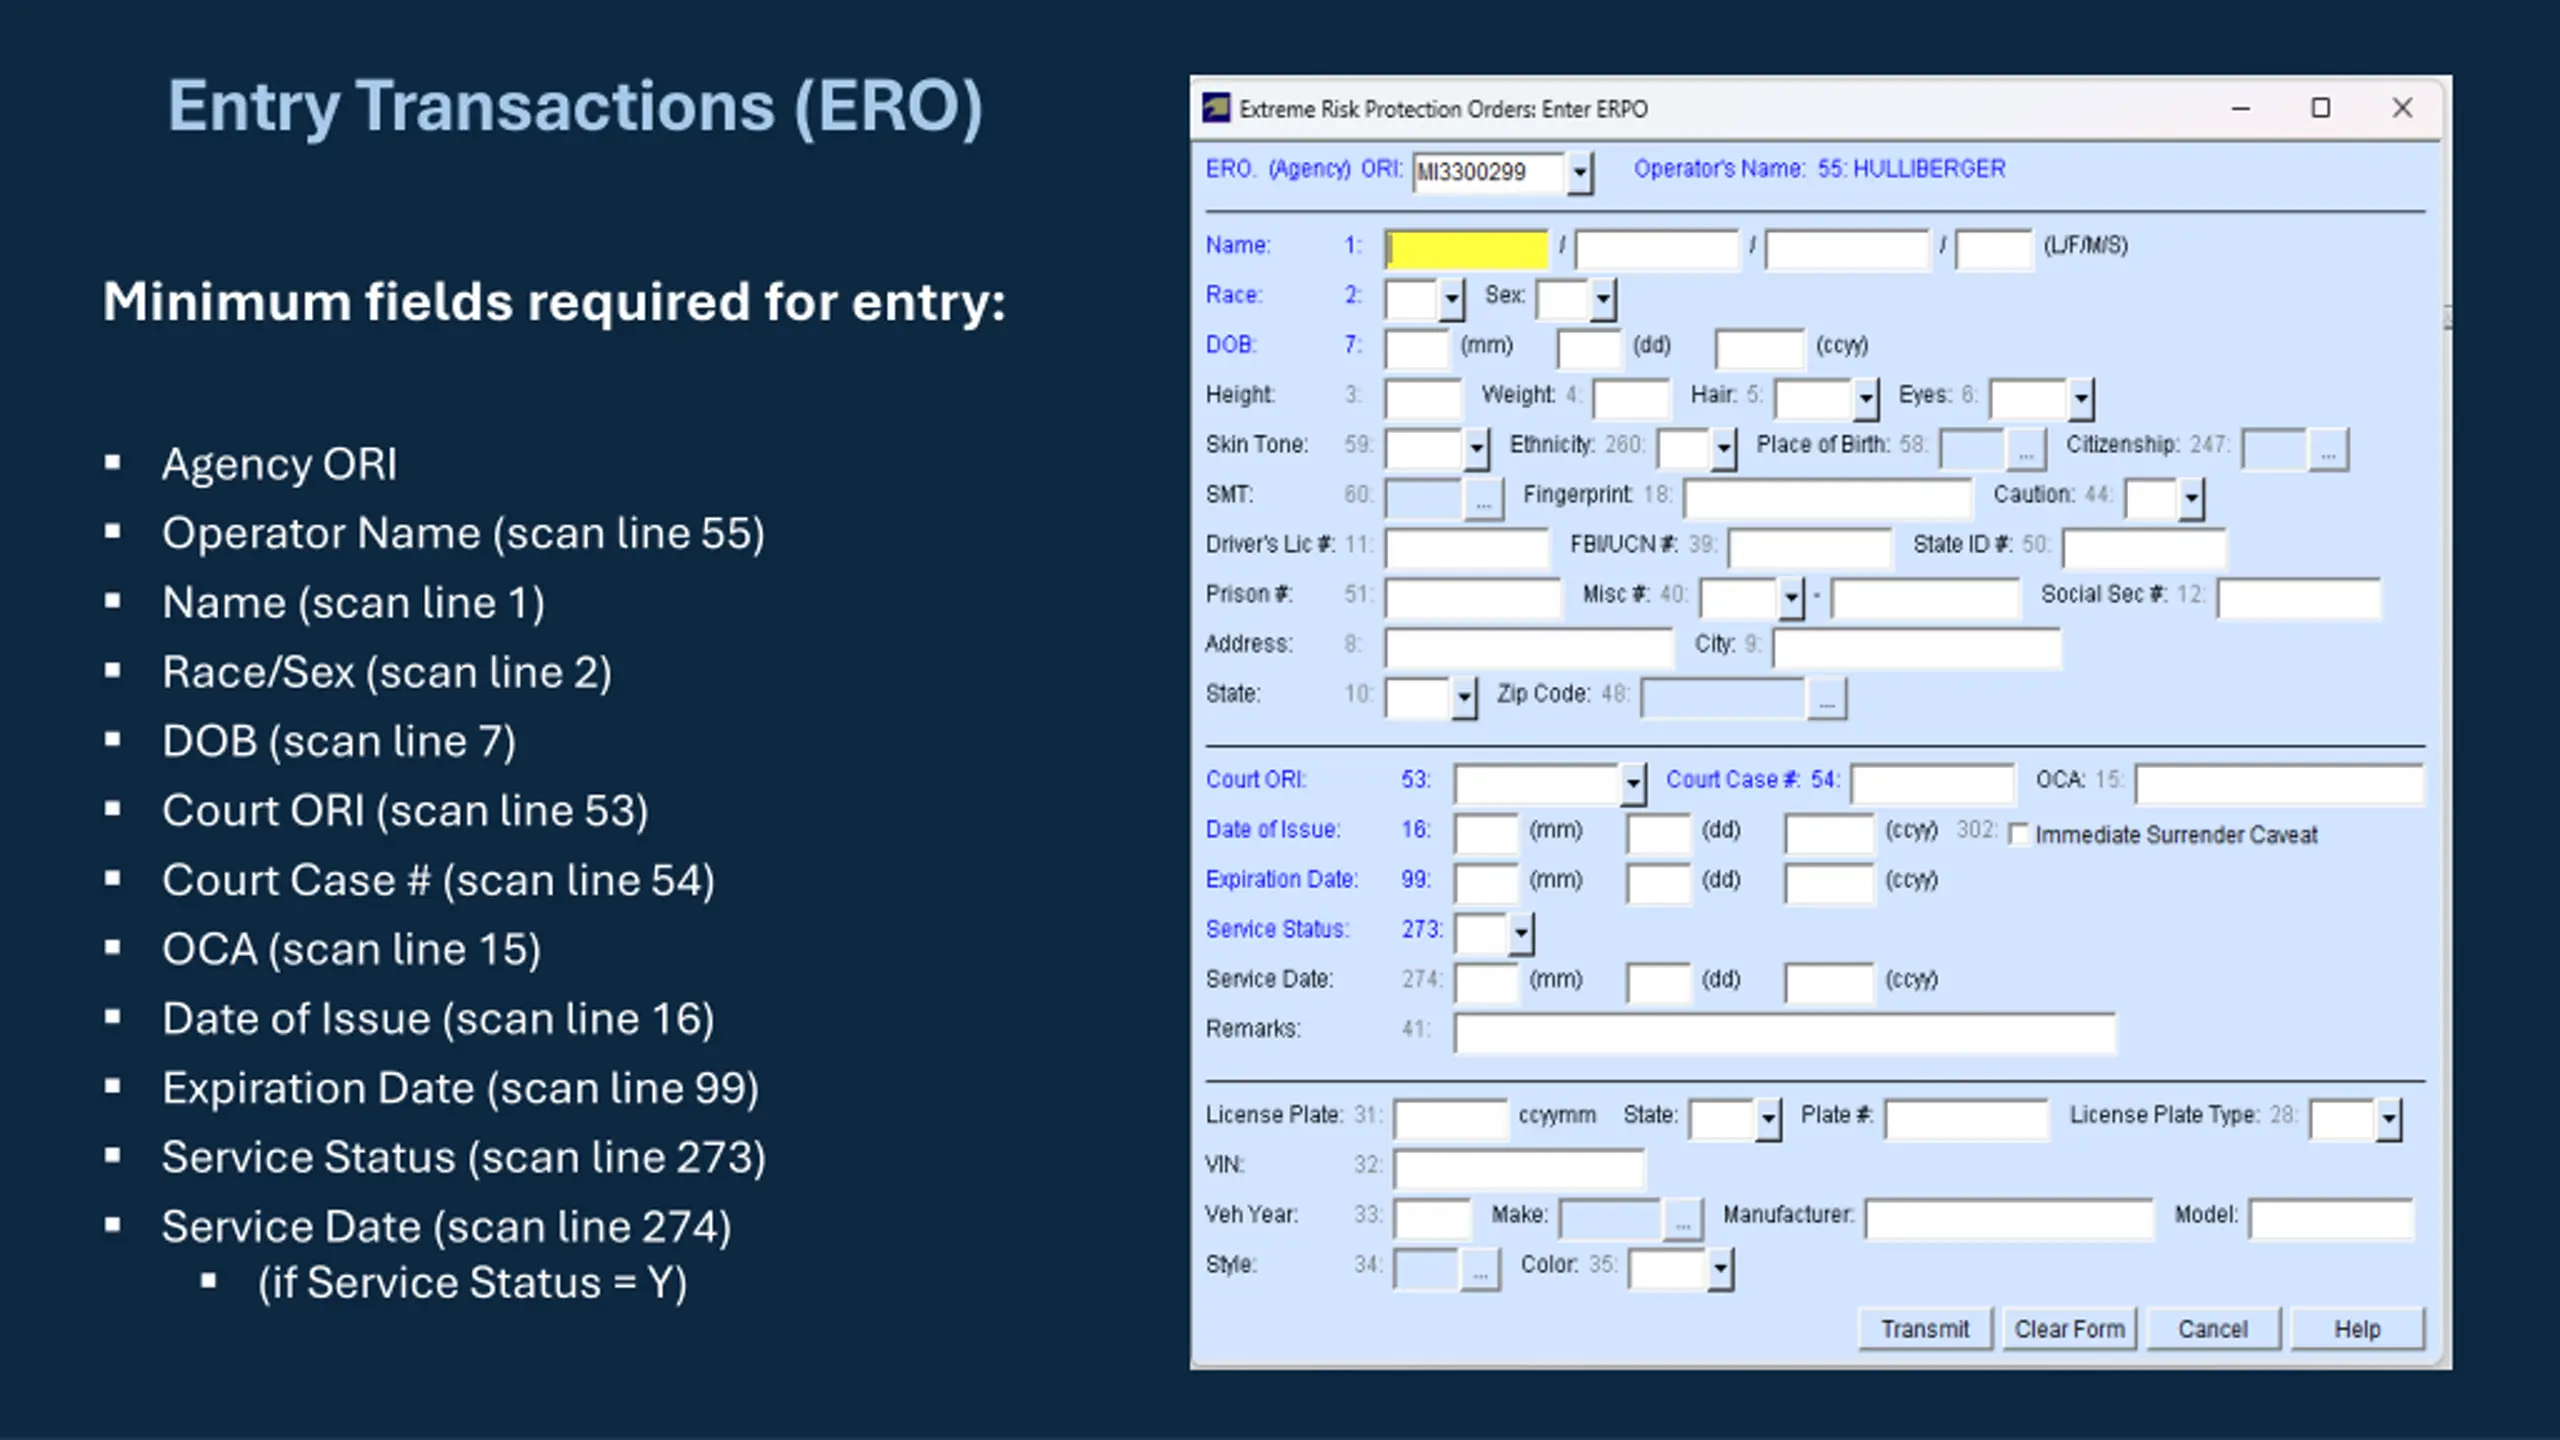
Task: Open the Place of Birth lookup button
Action: click(2025, 451)
